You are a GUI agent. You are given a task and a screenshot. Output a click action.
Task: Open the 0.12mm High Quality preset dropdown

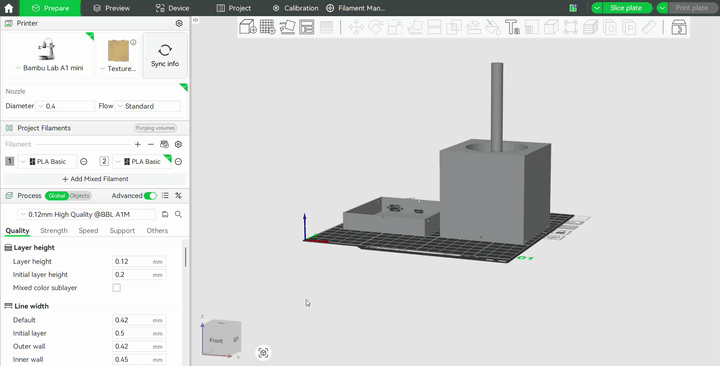click(87, 214)
